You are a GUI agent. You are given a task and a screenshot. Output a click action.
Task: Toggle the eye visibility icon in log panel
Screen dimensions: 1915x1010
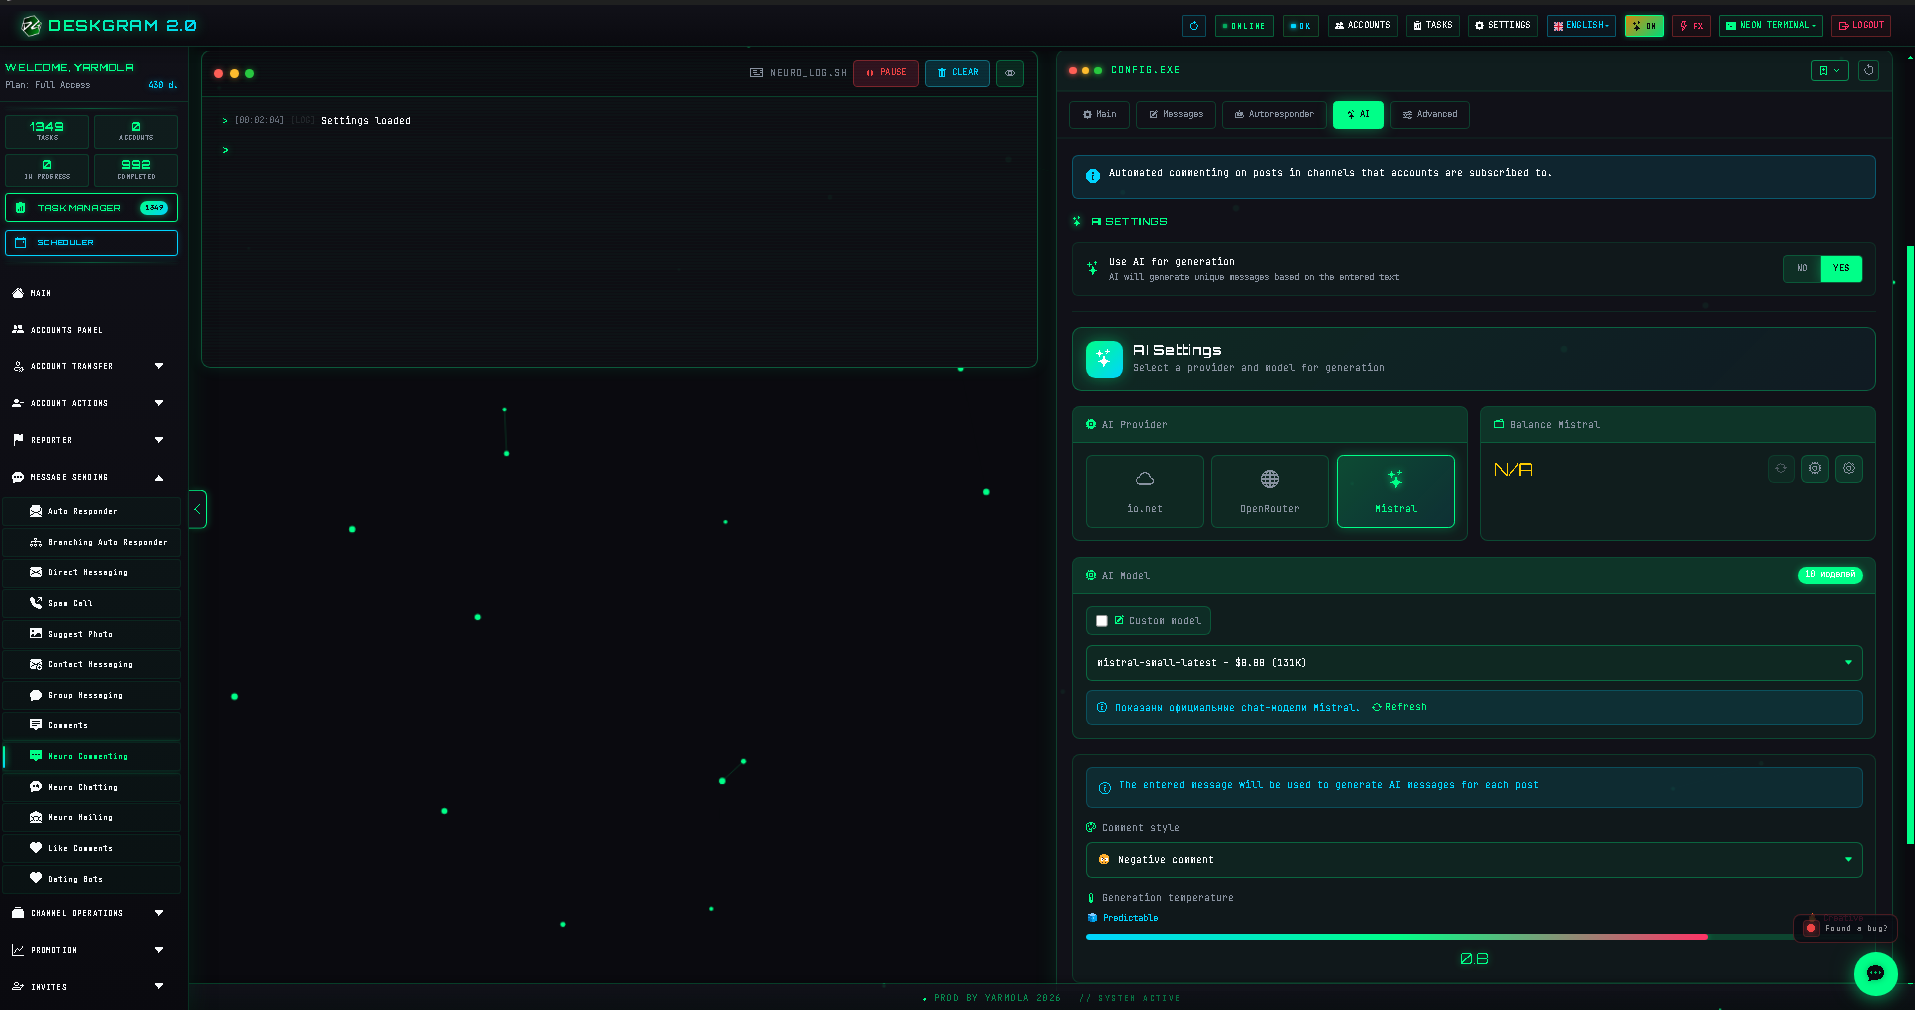pos(1010,73)
